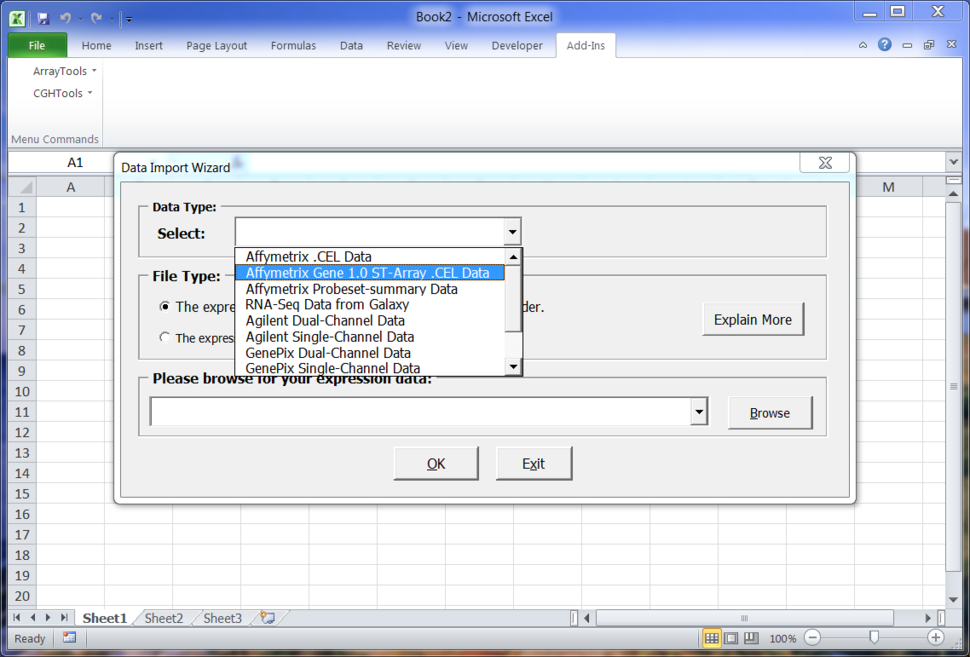This screenshot has height=657, width=970.
Task: Open the Formulas tab
Action: pyautogui.click(x=293, y=45)
